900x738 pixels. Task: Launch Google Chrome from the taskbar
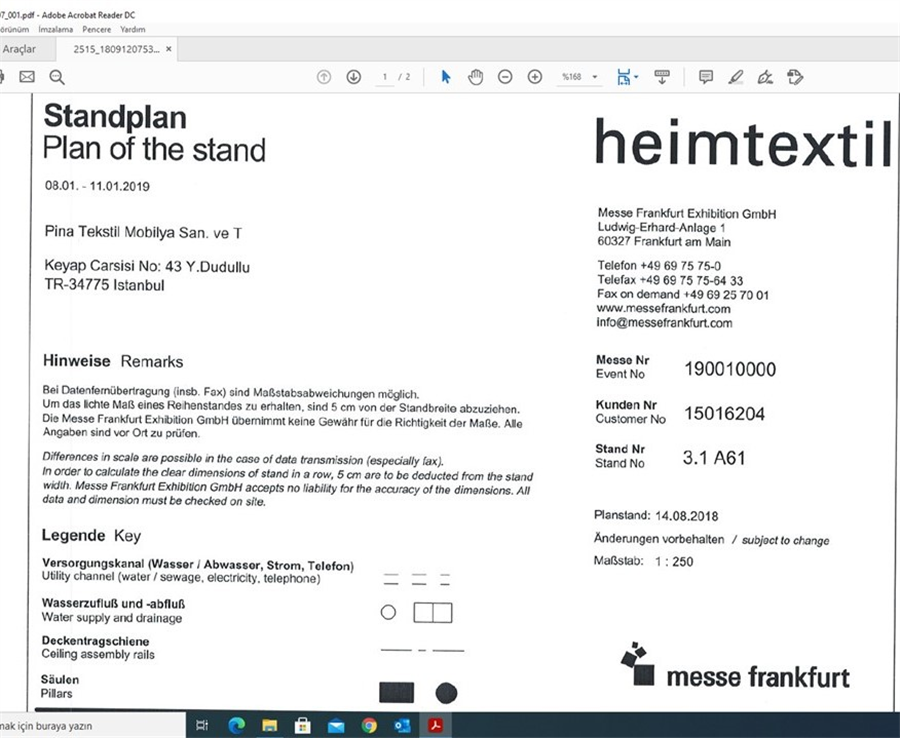pyautogui.click(x=369, y=726)
